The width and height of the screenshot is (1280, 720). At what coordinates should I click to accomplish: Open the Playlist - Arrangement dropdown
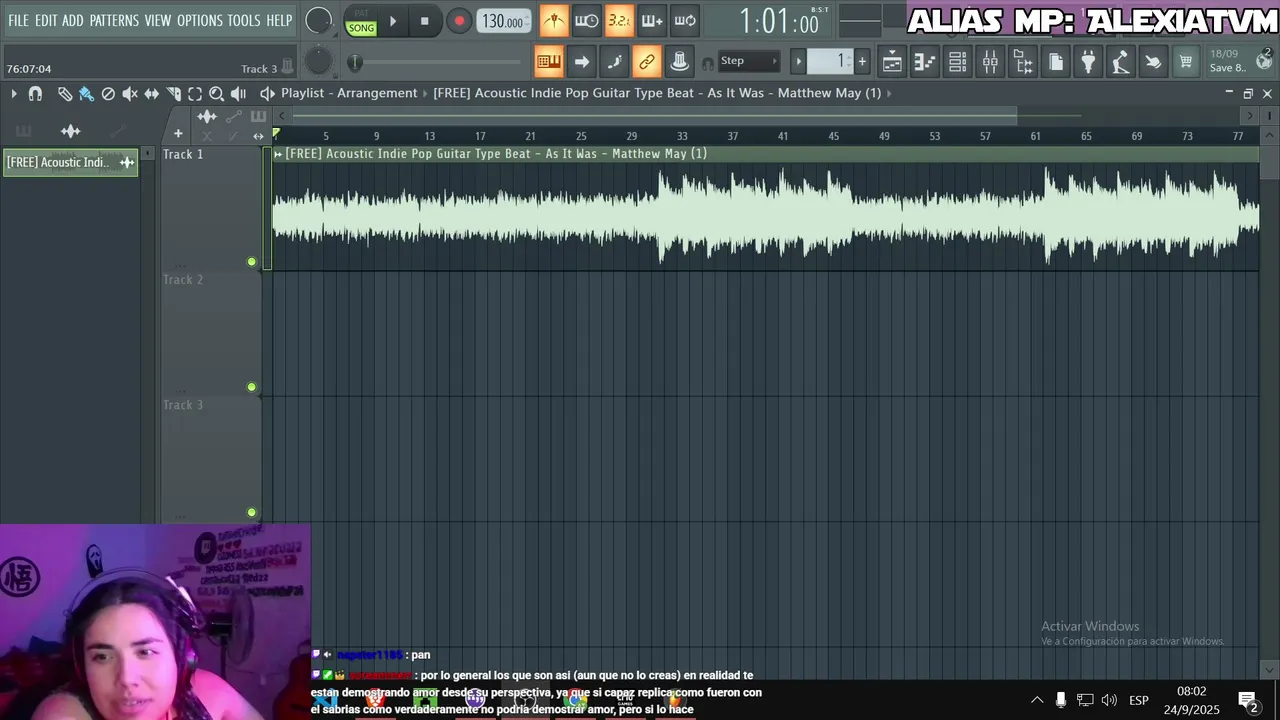[349, 93]
